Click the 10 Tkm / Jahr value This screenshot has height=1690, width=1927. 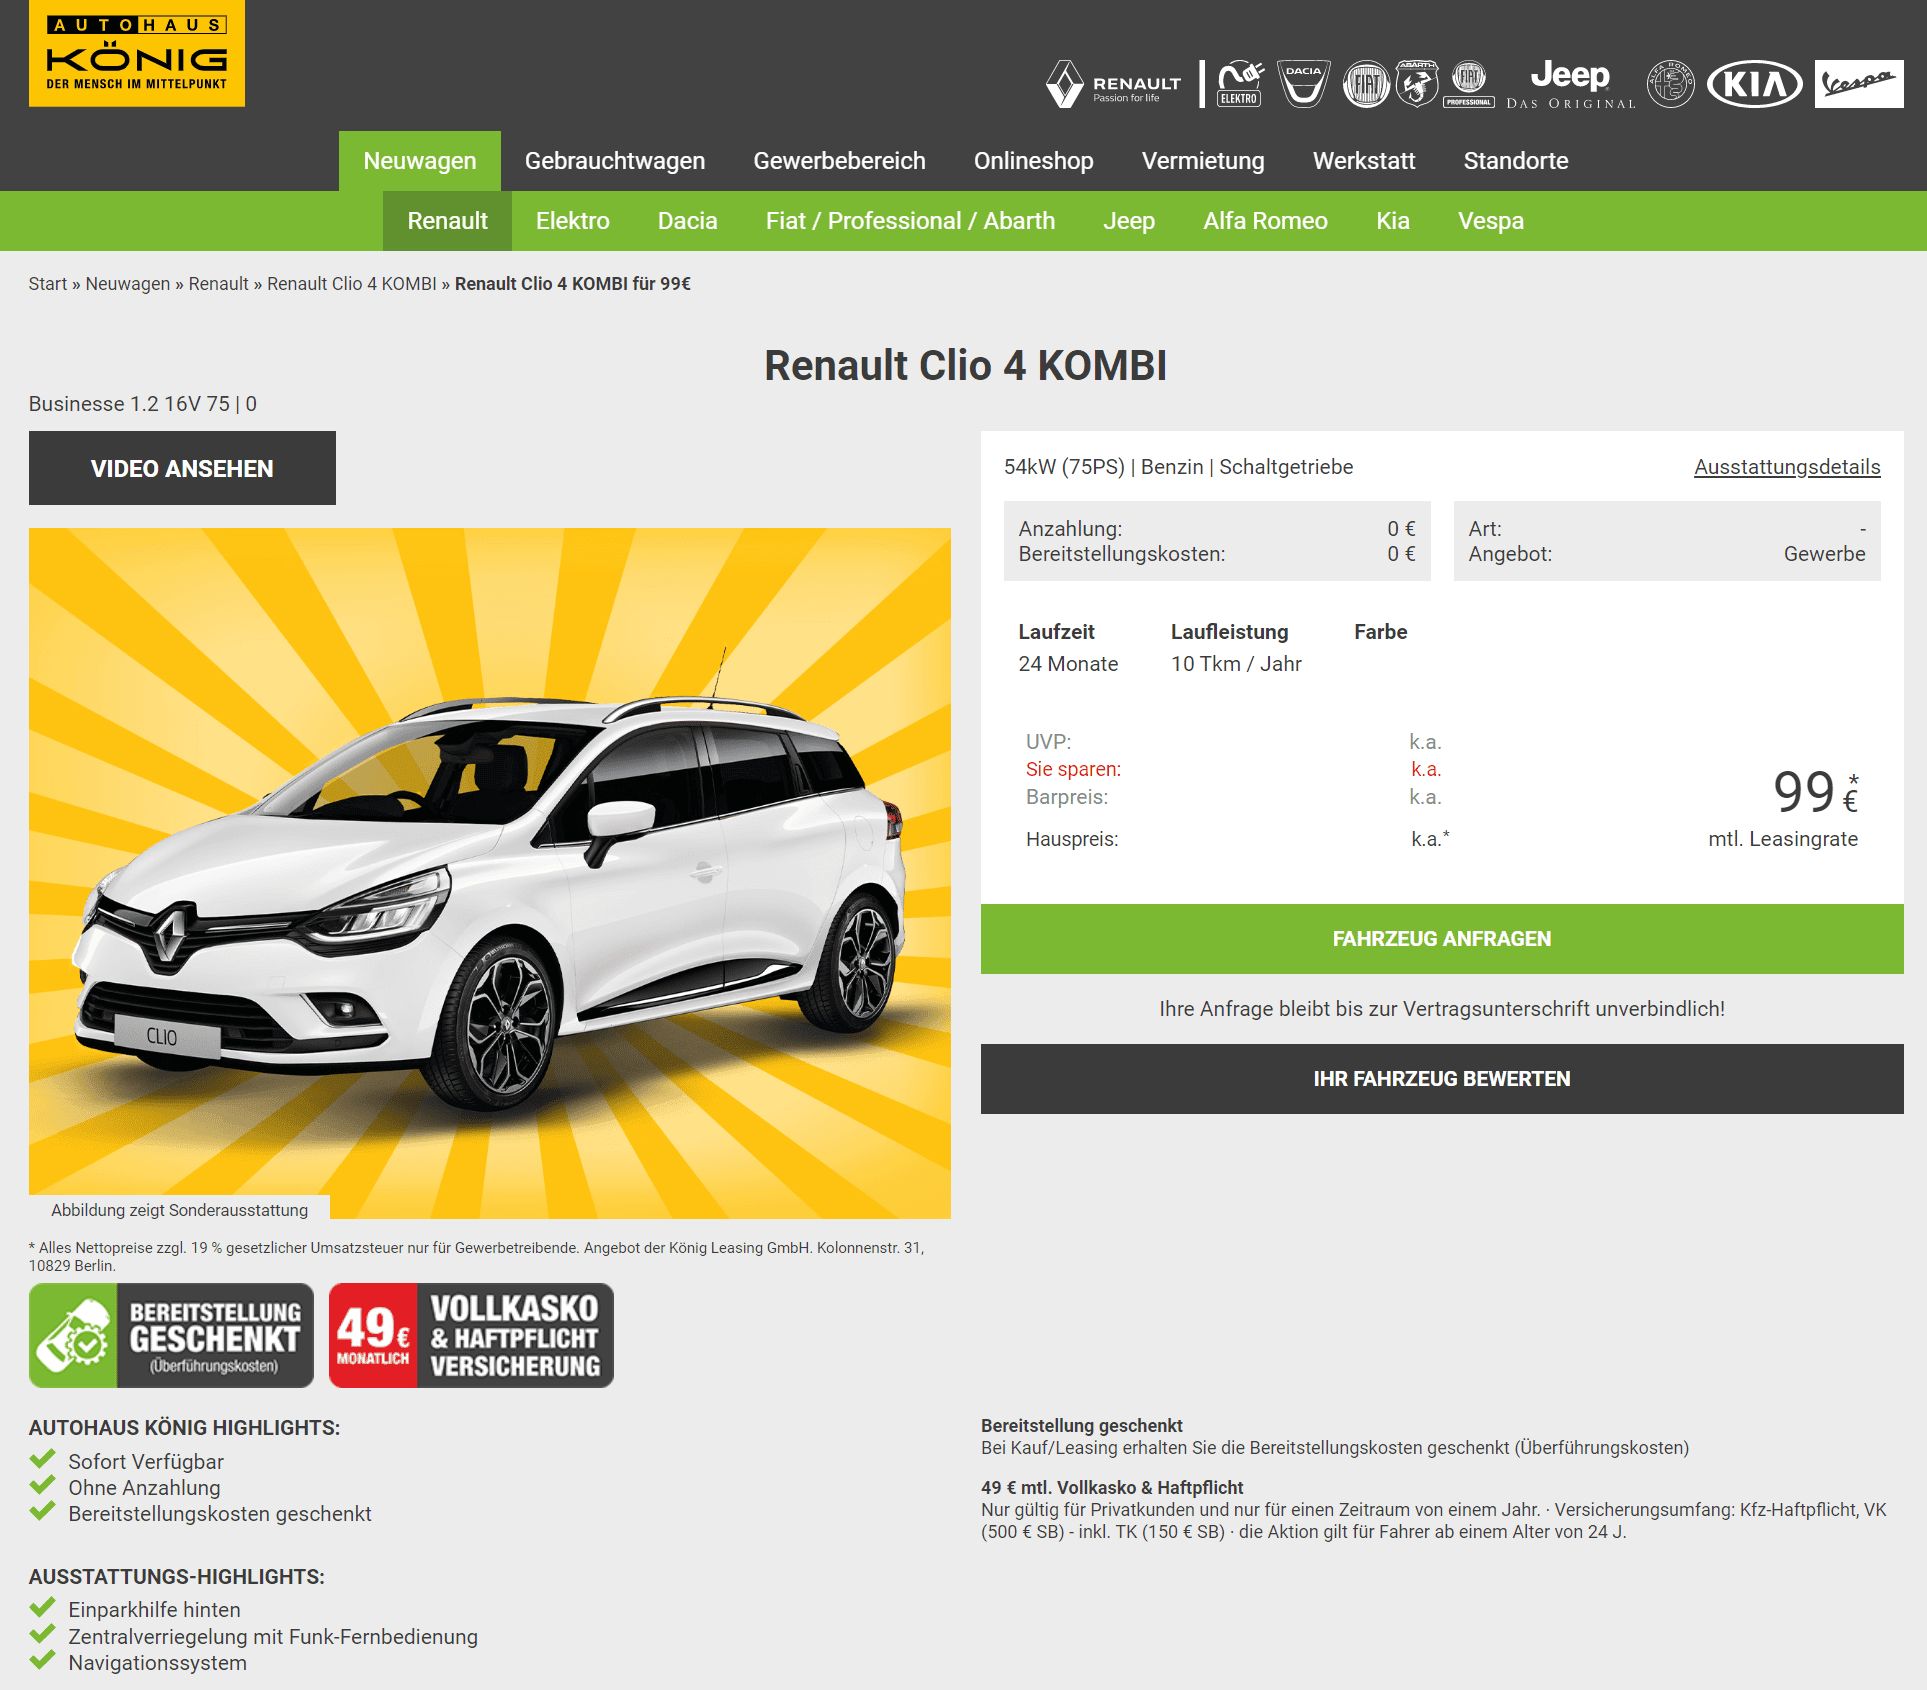tap(1236, 664)
